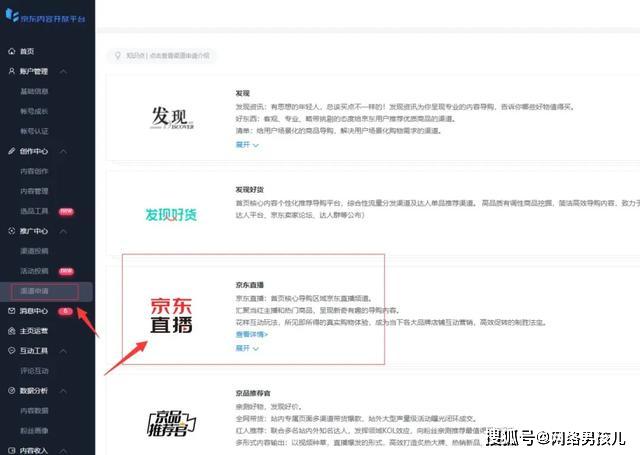Expand the 发现 channel card with 展开
The width and height of the screenshot is (640, 455).
(x=247, y=145)
